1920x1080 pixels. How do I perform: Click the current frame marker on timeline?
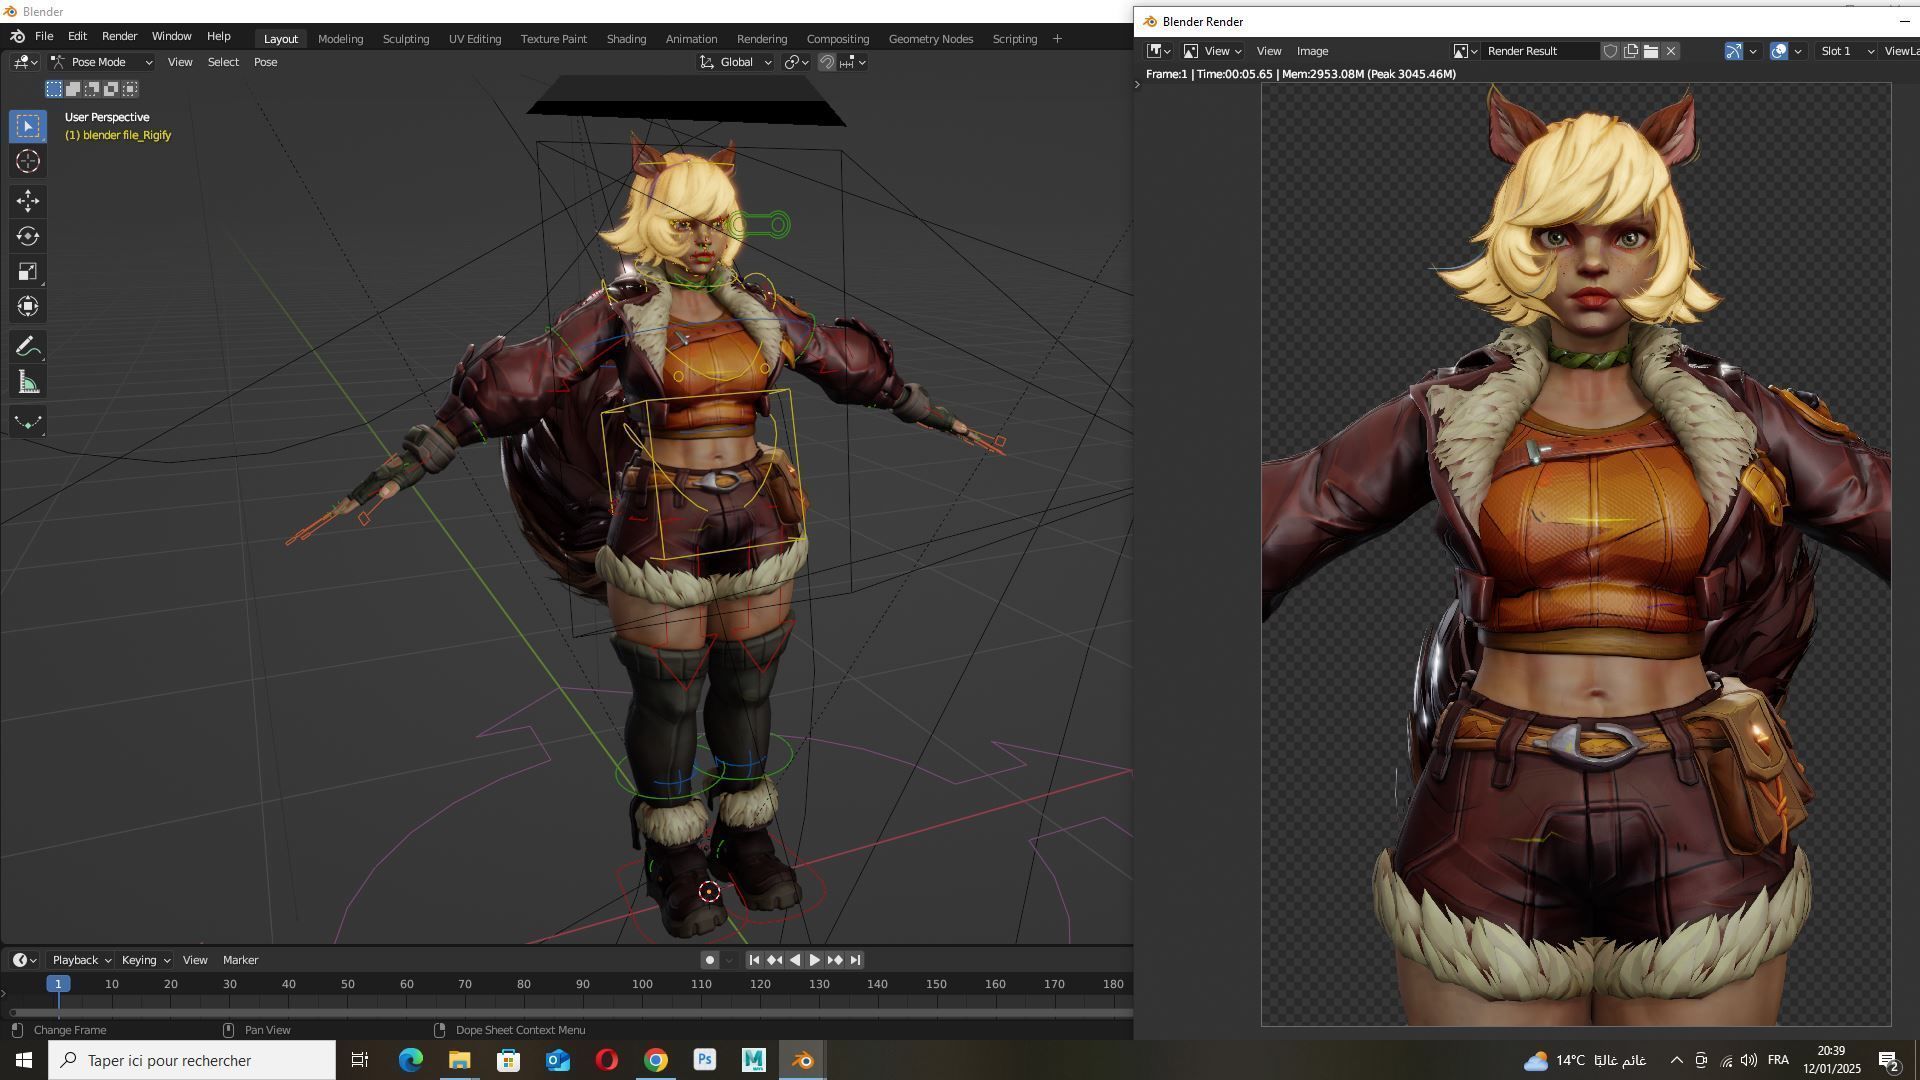58,984
